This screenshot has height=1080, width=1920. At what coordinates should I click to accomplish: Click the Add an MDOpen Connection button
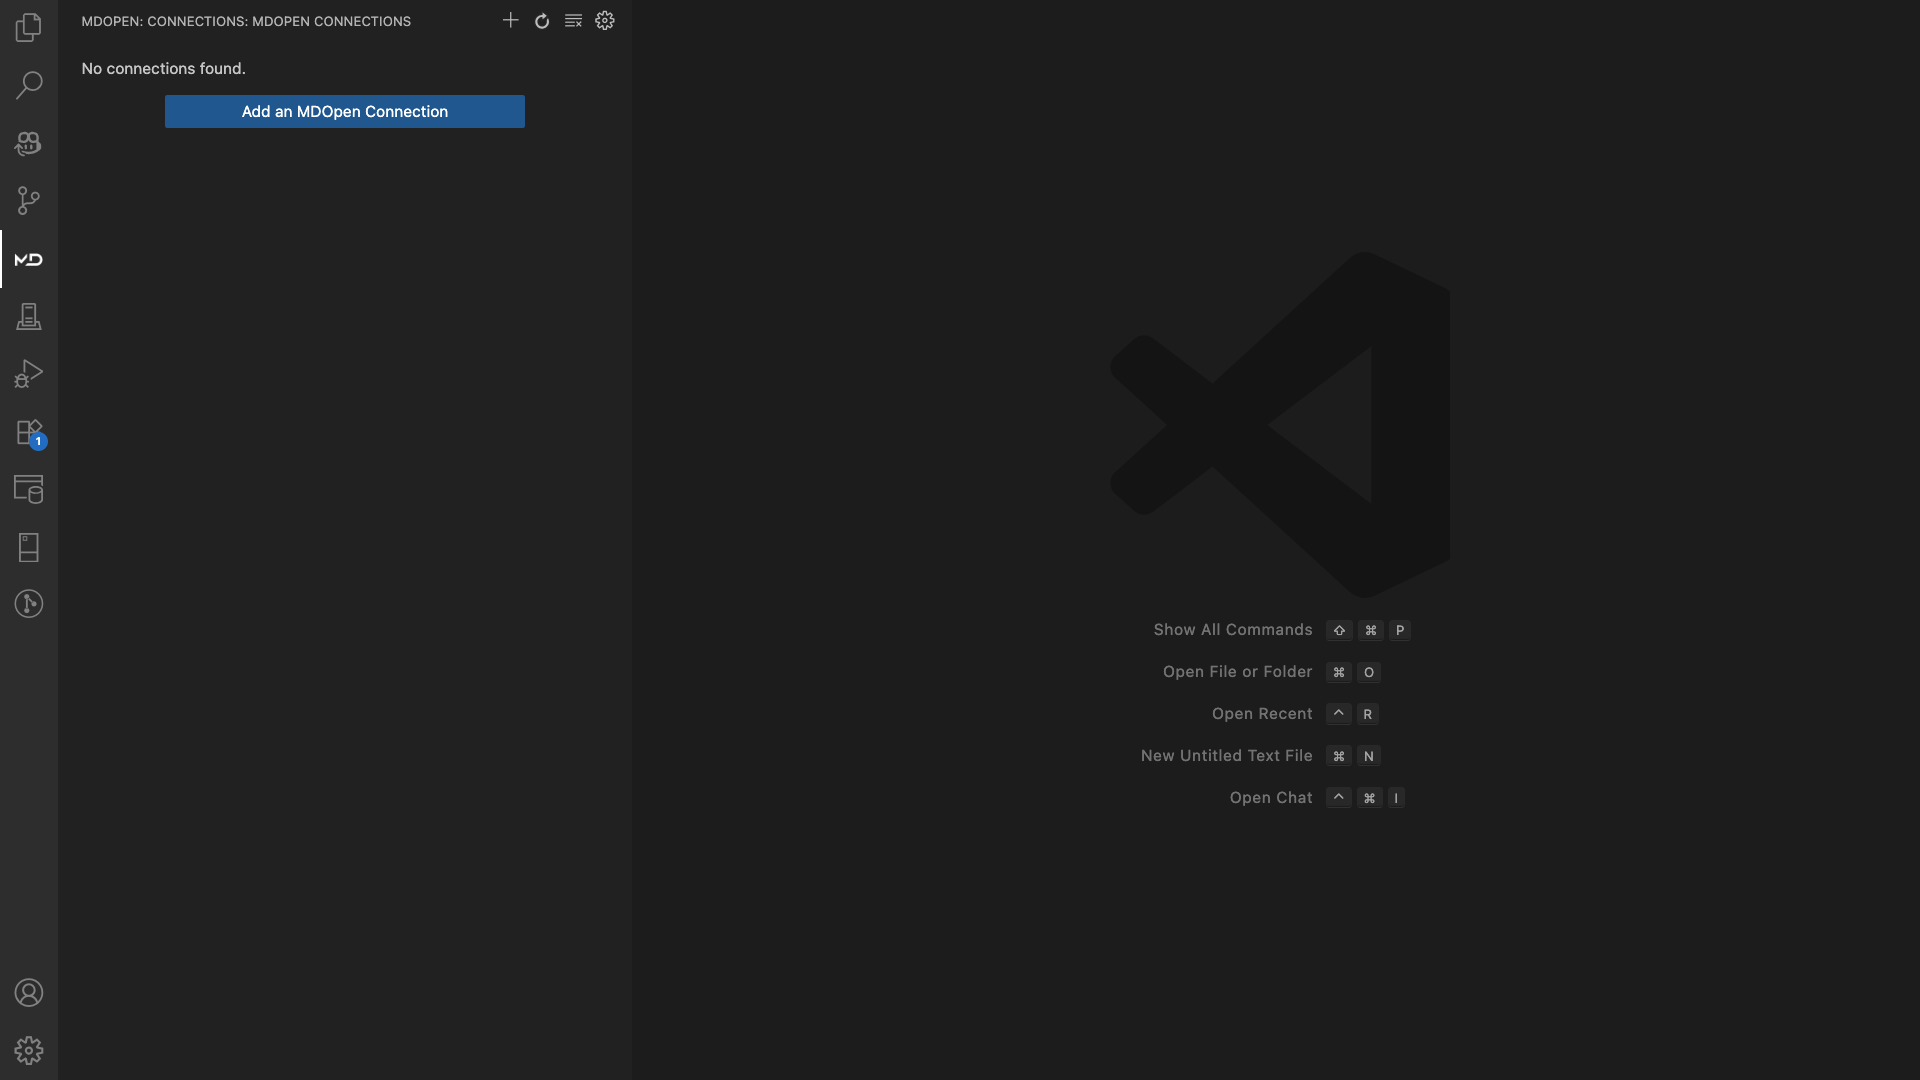(344, 111)
